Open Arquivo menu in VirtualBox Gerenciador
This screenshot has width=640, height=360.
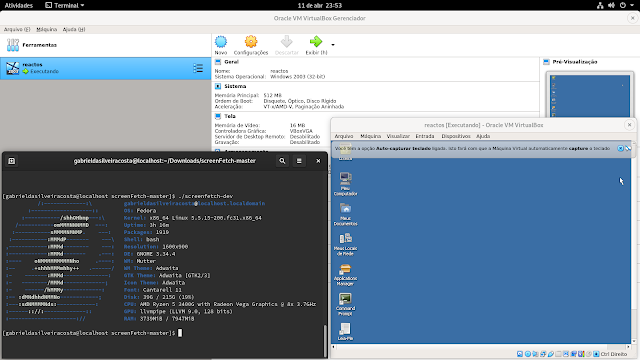pyautogui.click(x=17, y=29)
